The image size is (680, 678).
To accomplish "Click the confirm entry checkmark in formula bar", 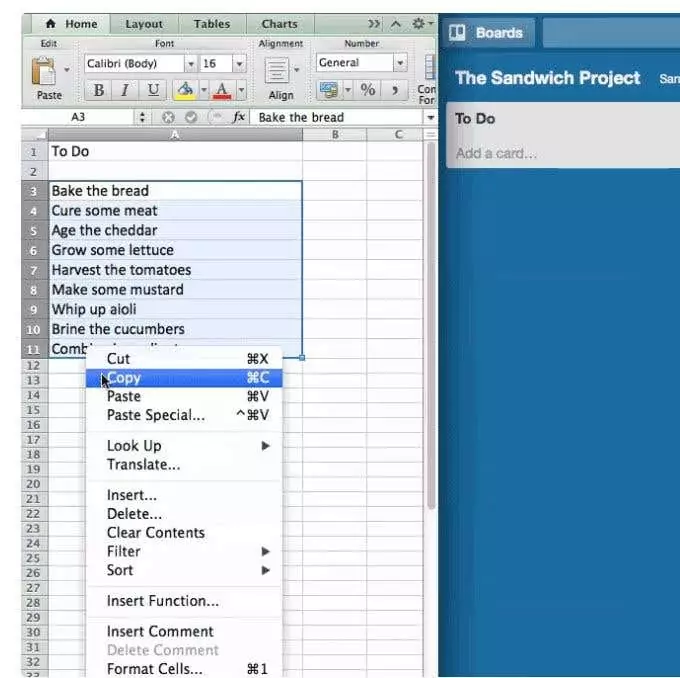I will (191, 117).
